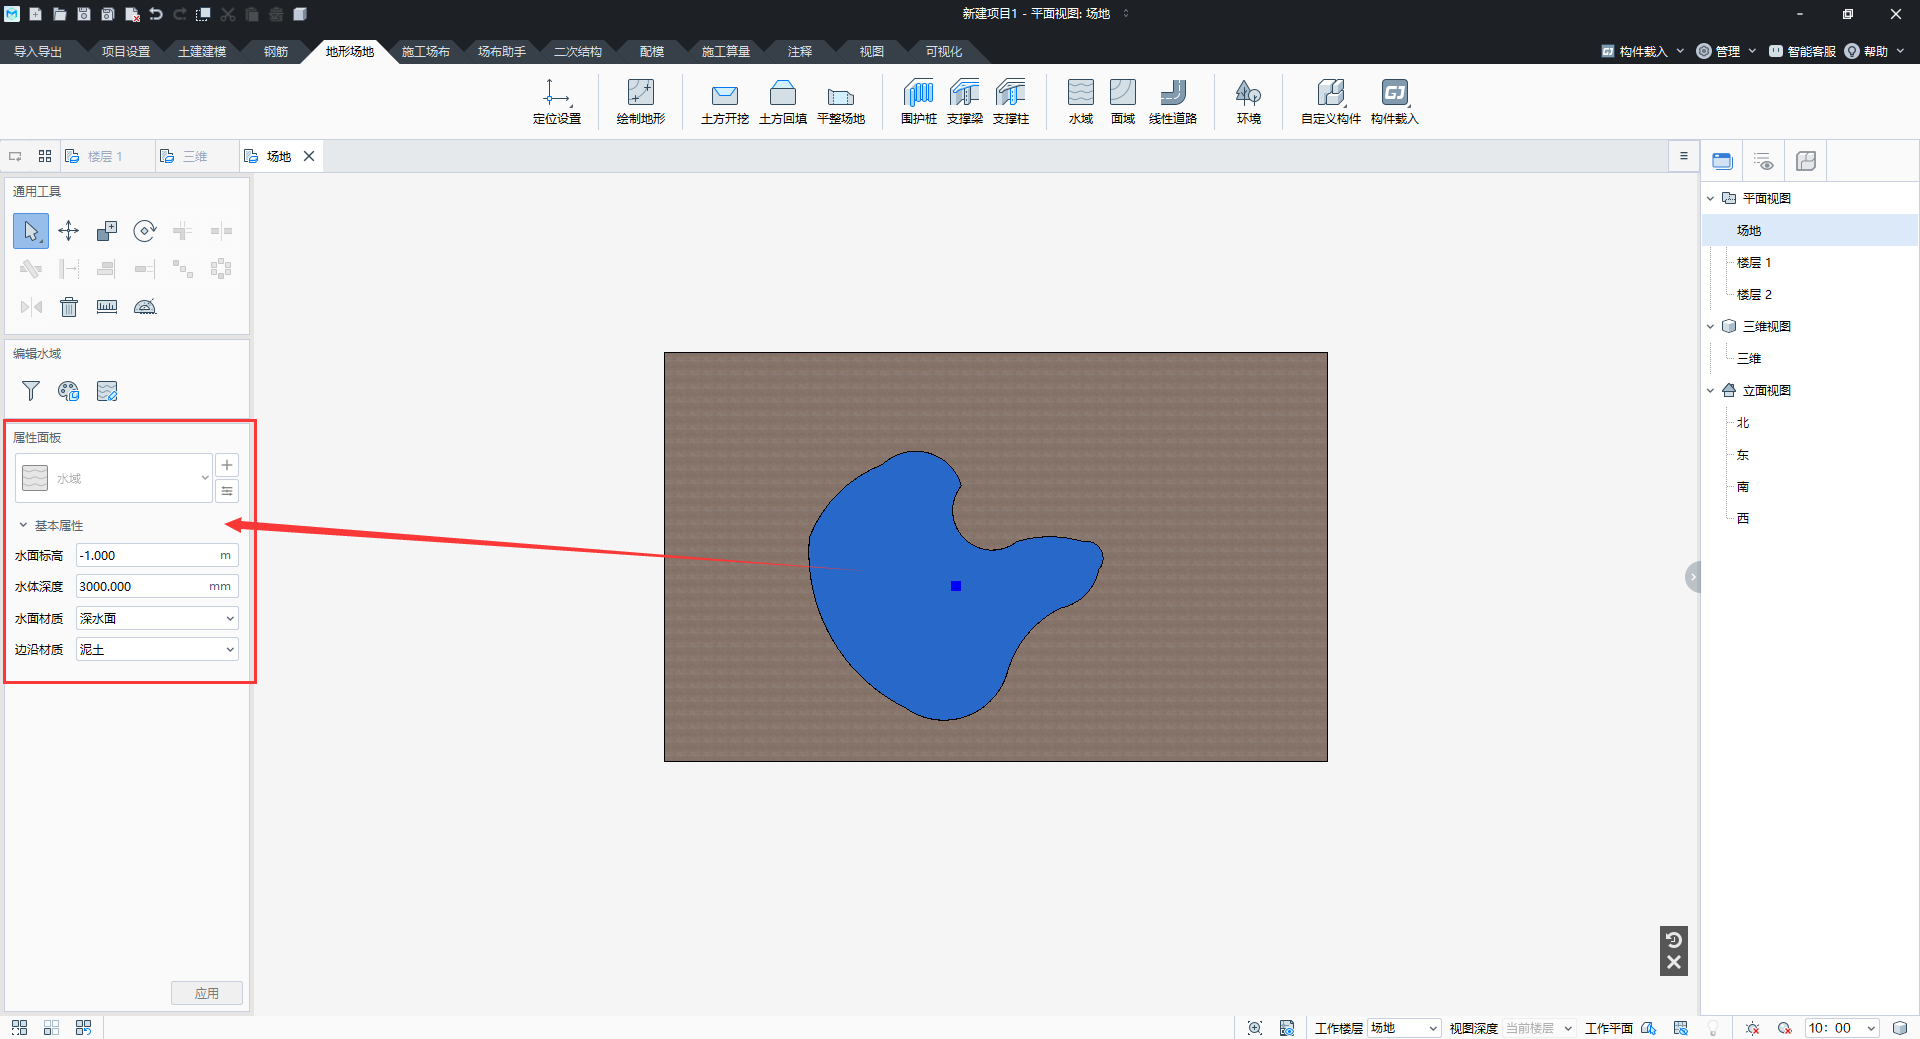Click the palette material icon under 编辑水域

[68, 391]
